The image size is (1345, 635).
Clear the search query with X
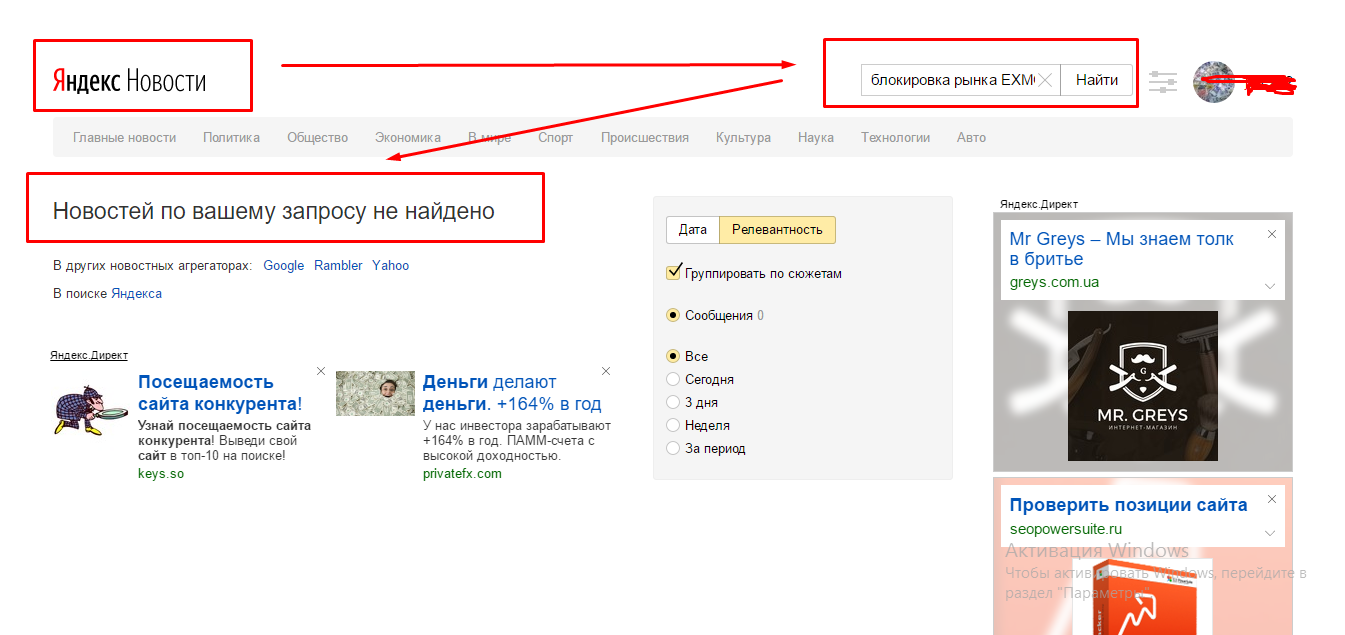point(1045,80)
